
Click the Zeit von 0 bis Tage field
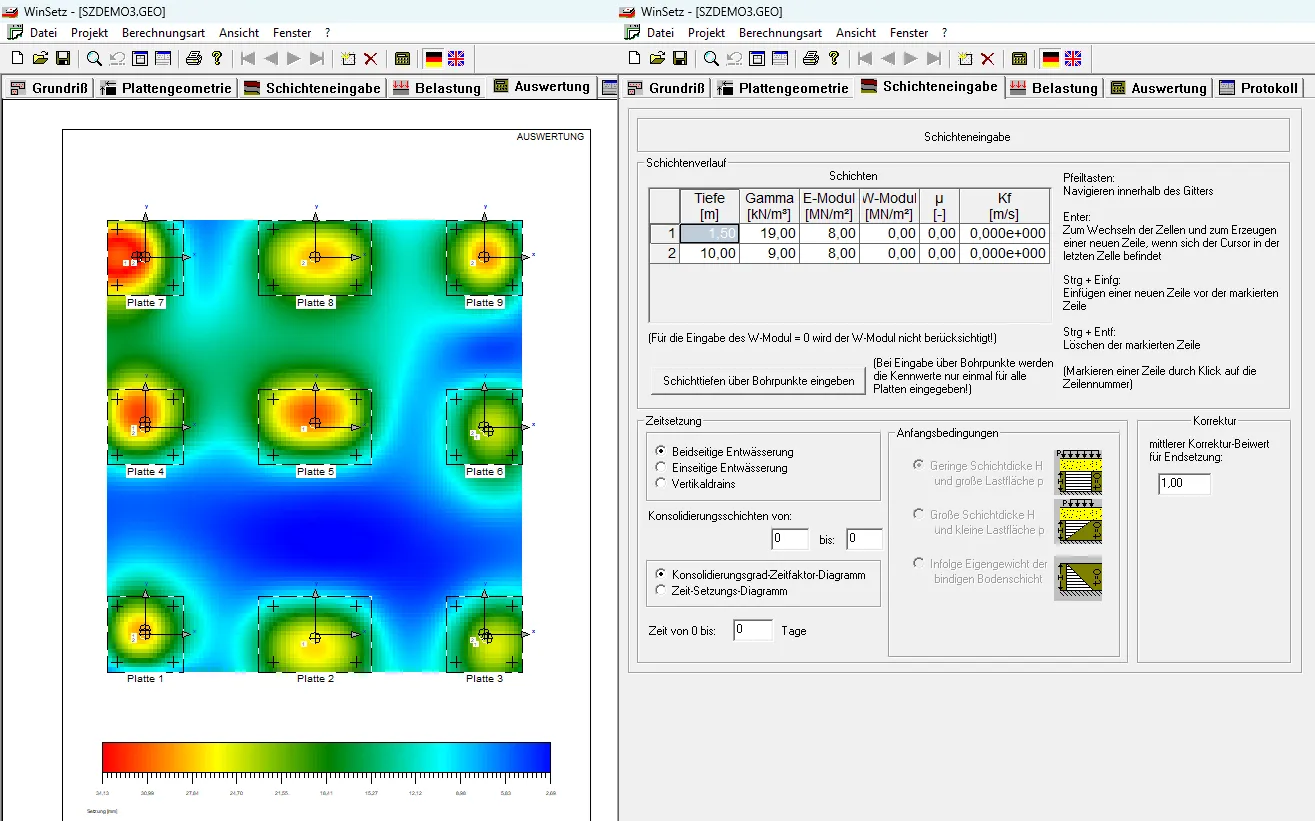[x=753, y=631]
